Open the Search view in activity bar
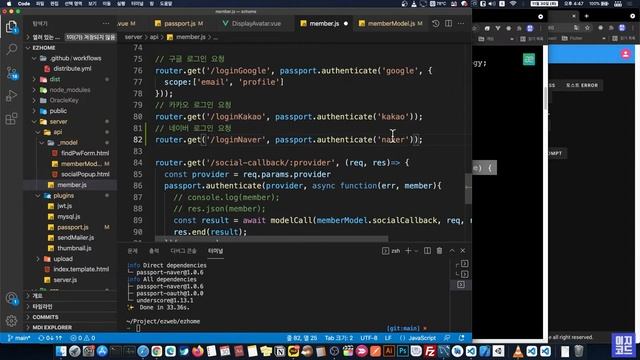Viewport: 640px width, 360px height. (x=11, y=50)
